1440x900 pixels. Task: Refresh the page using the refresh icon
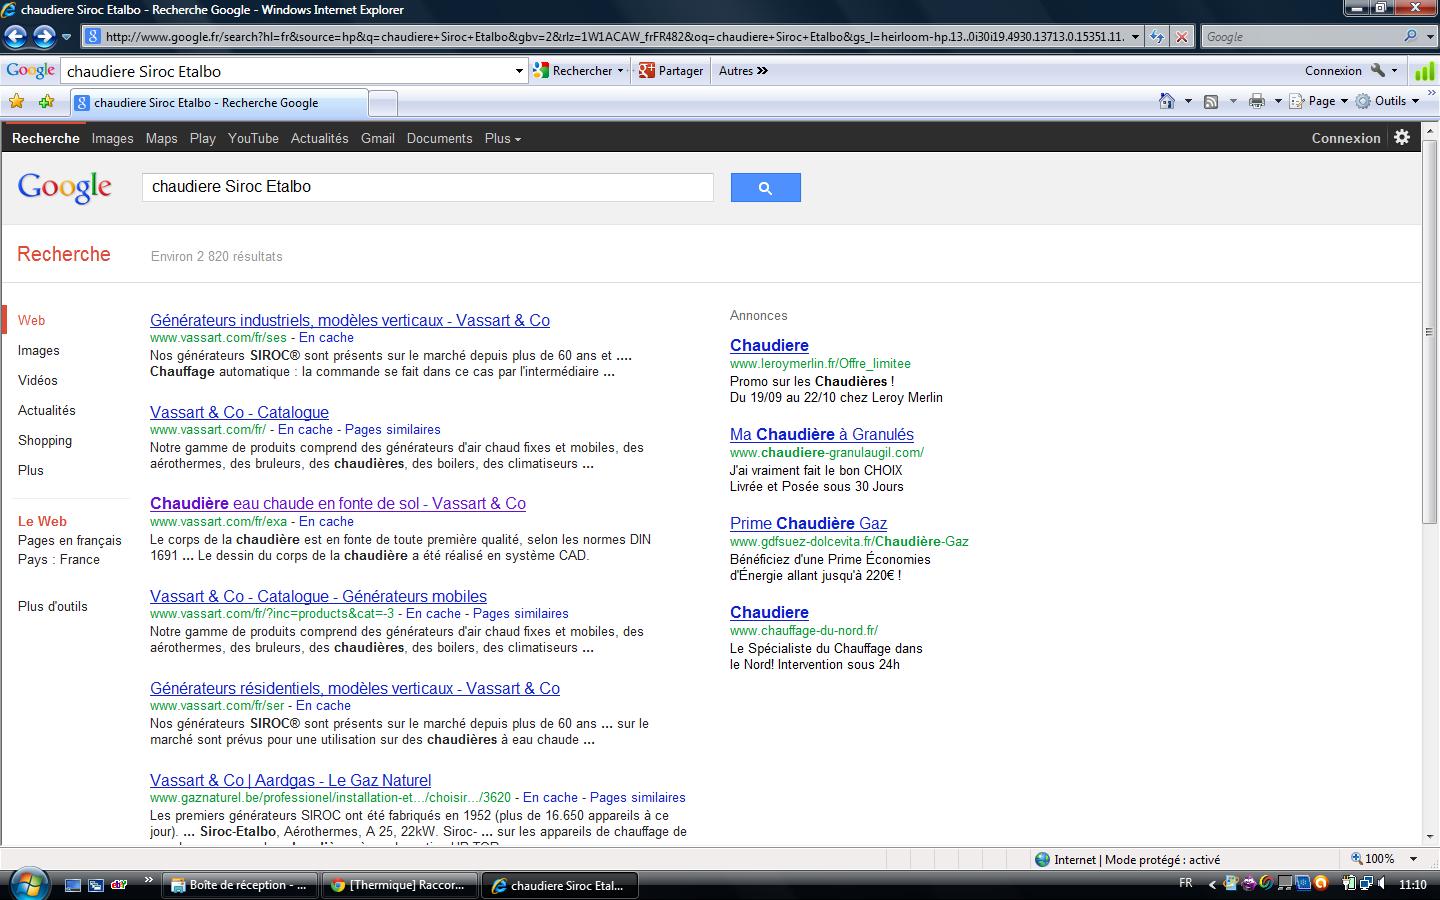(x=1157, y=37)
